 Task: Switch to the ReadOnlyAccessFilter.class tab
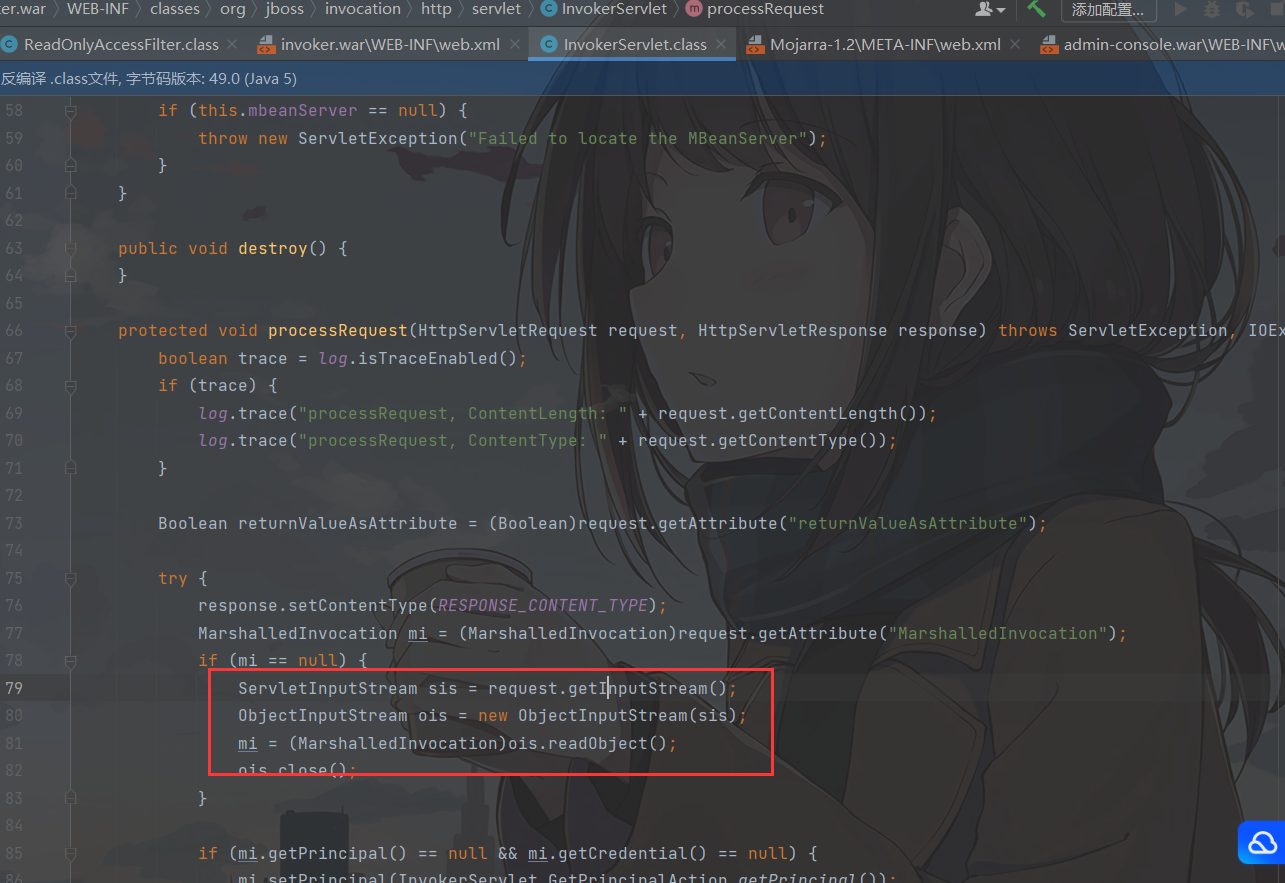(x=120, y=45)
